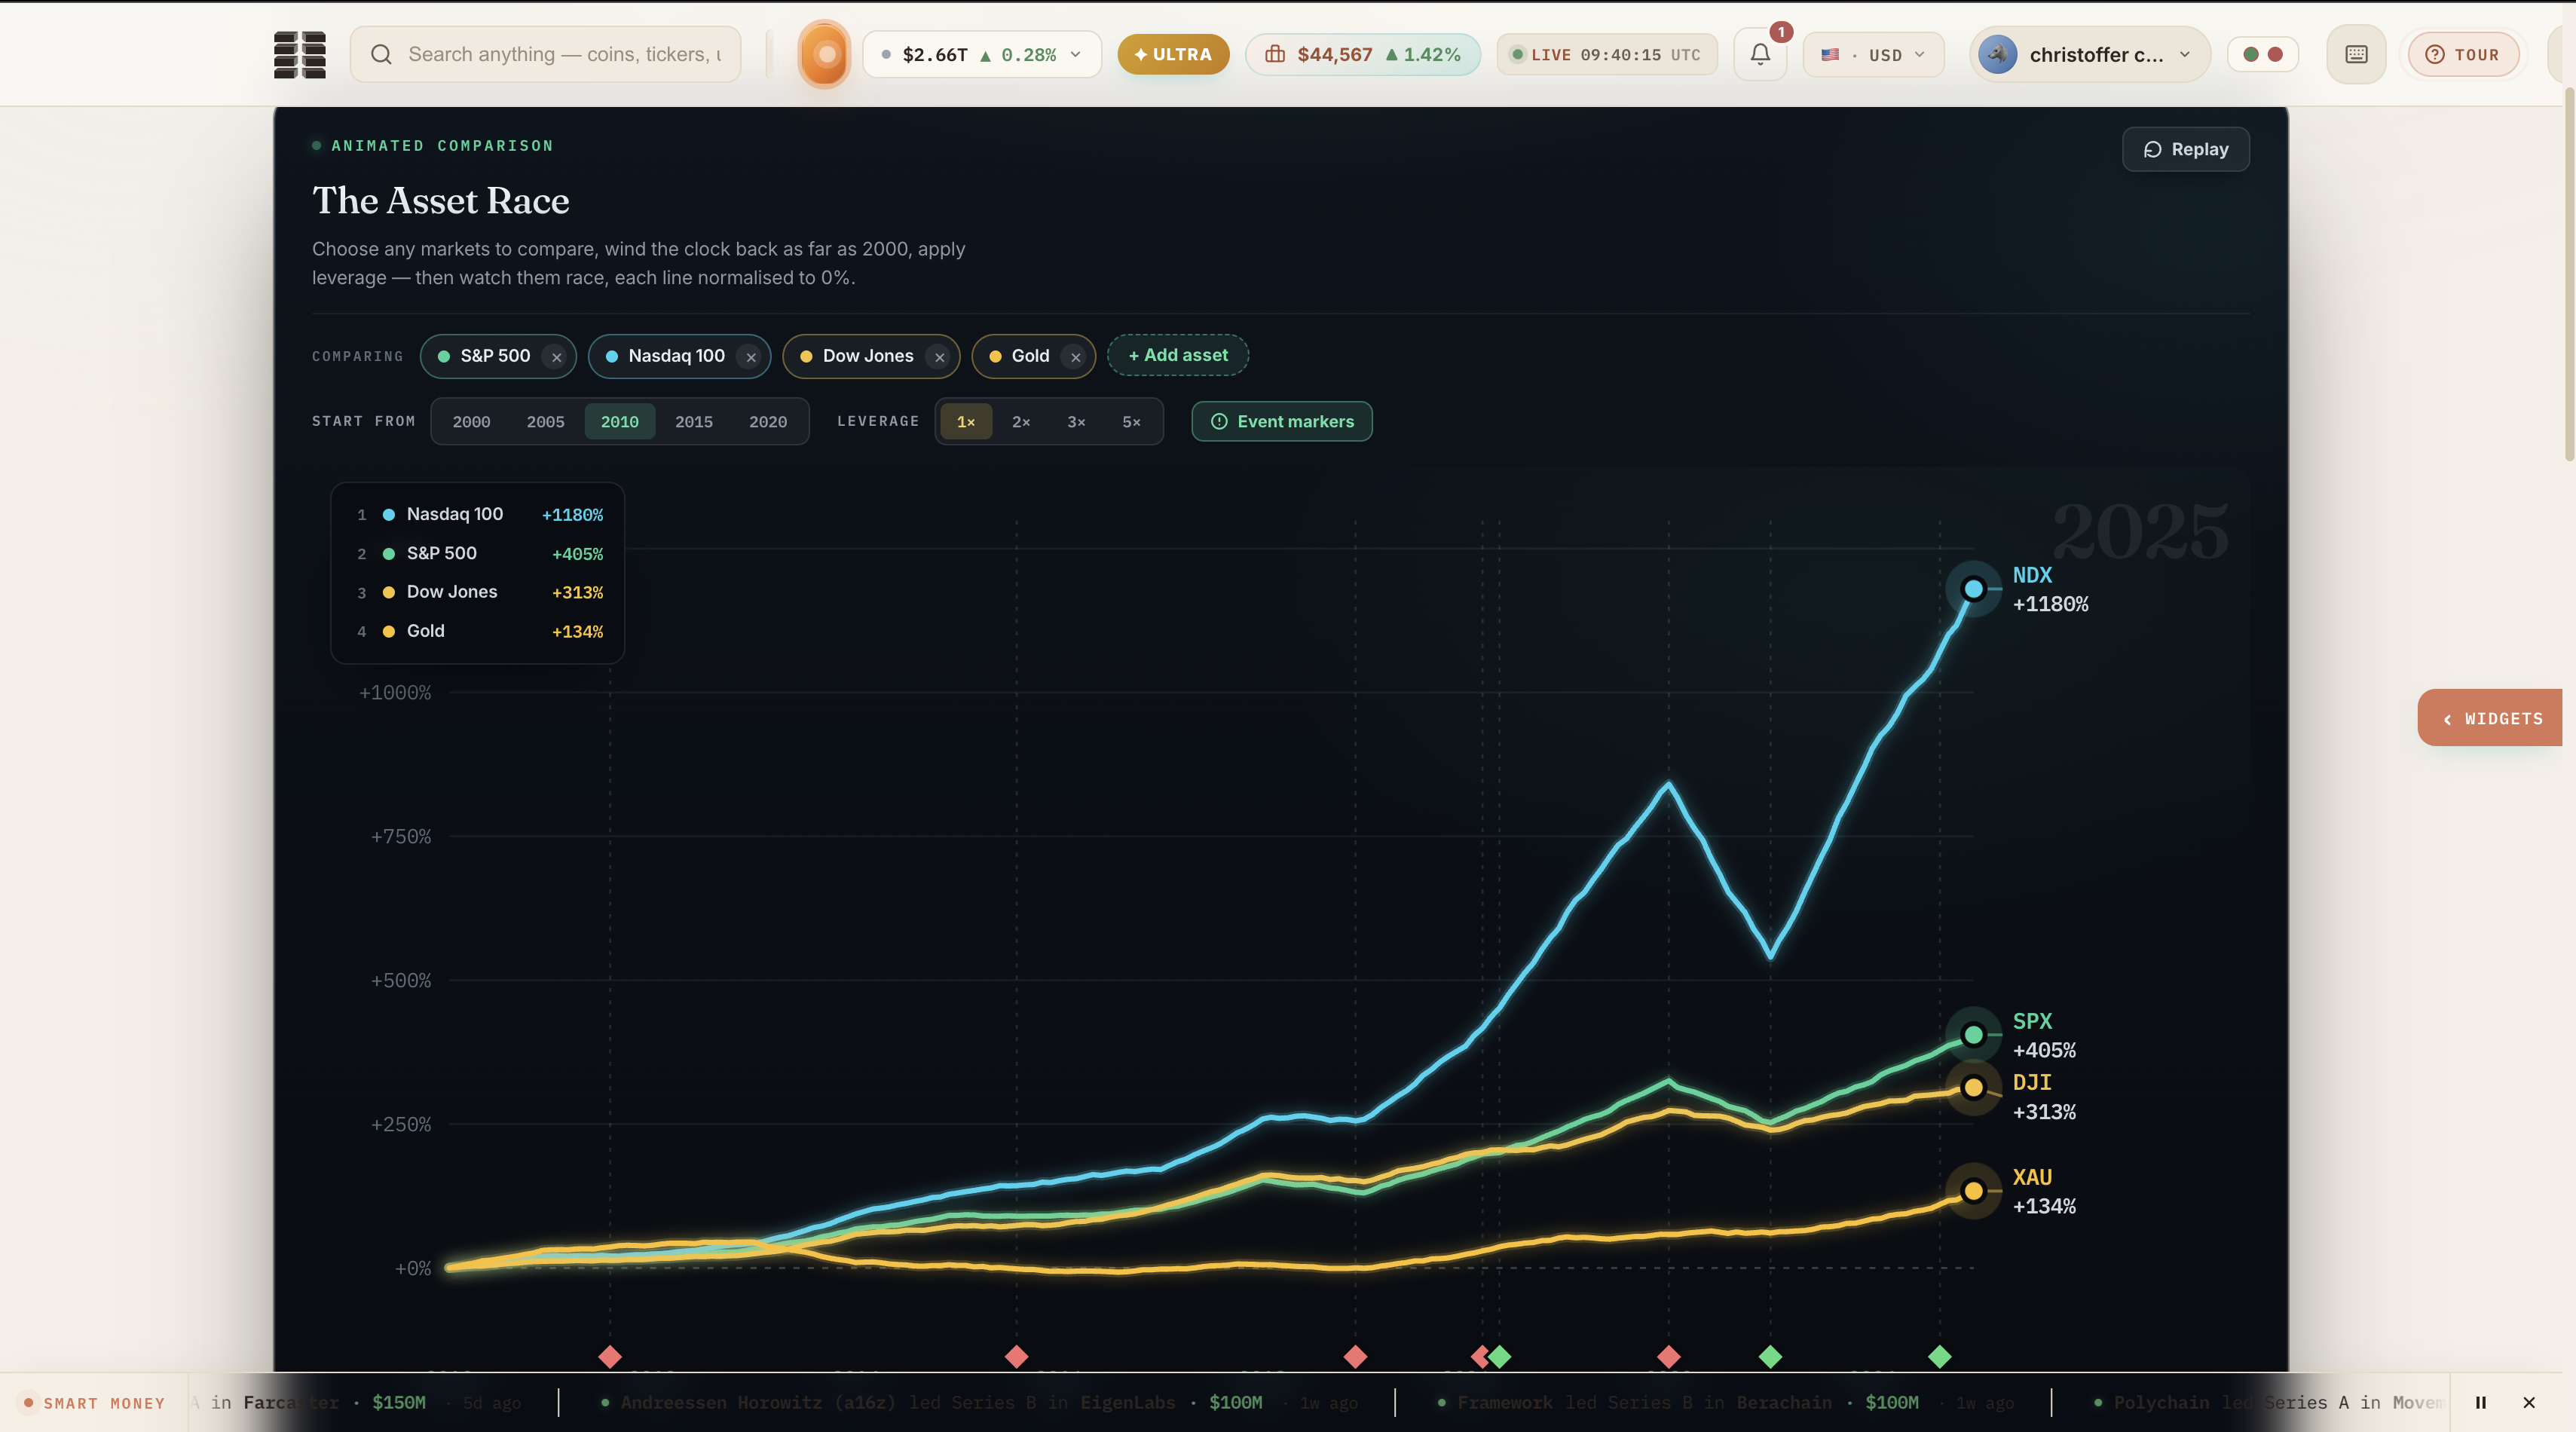Click the glowing orange orb icon
This screenshot has width=2576, height=1432.
825,54
